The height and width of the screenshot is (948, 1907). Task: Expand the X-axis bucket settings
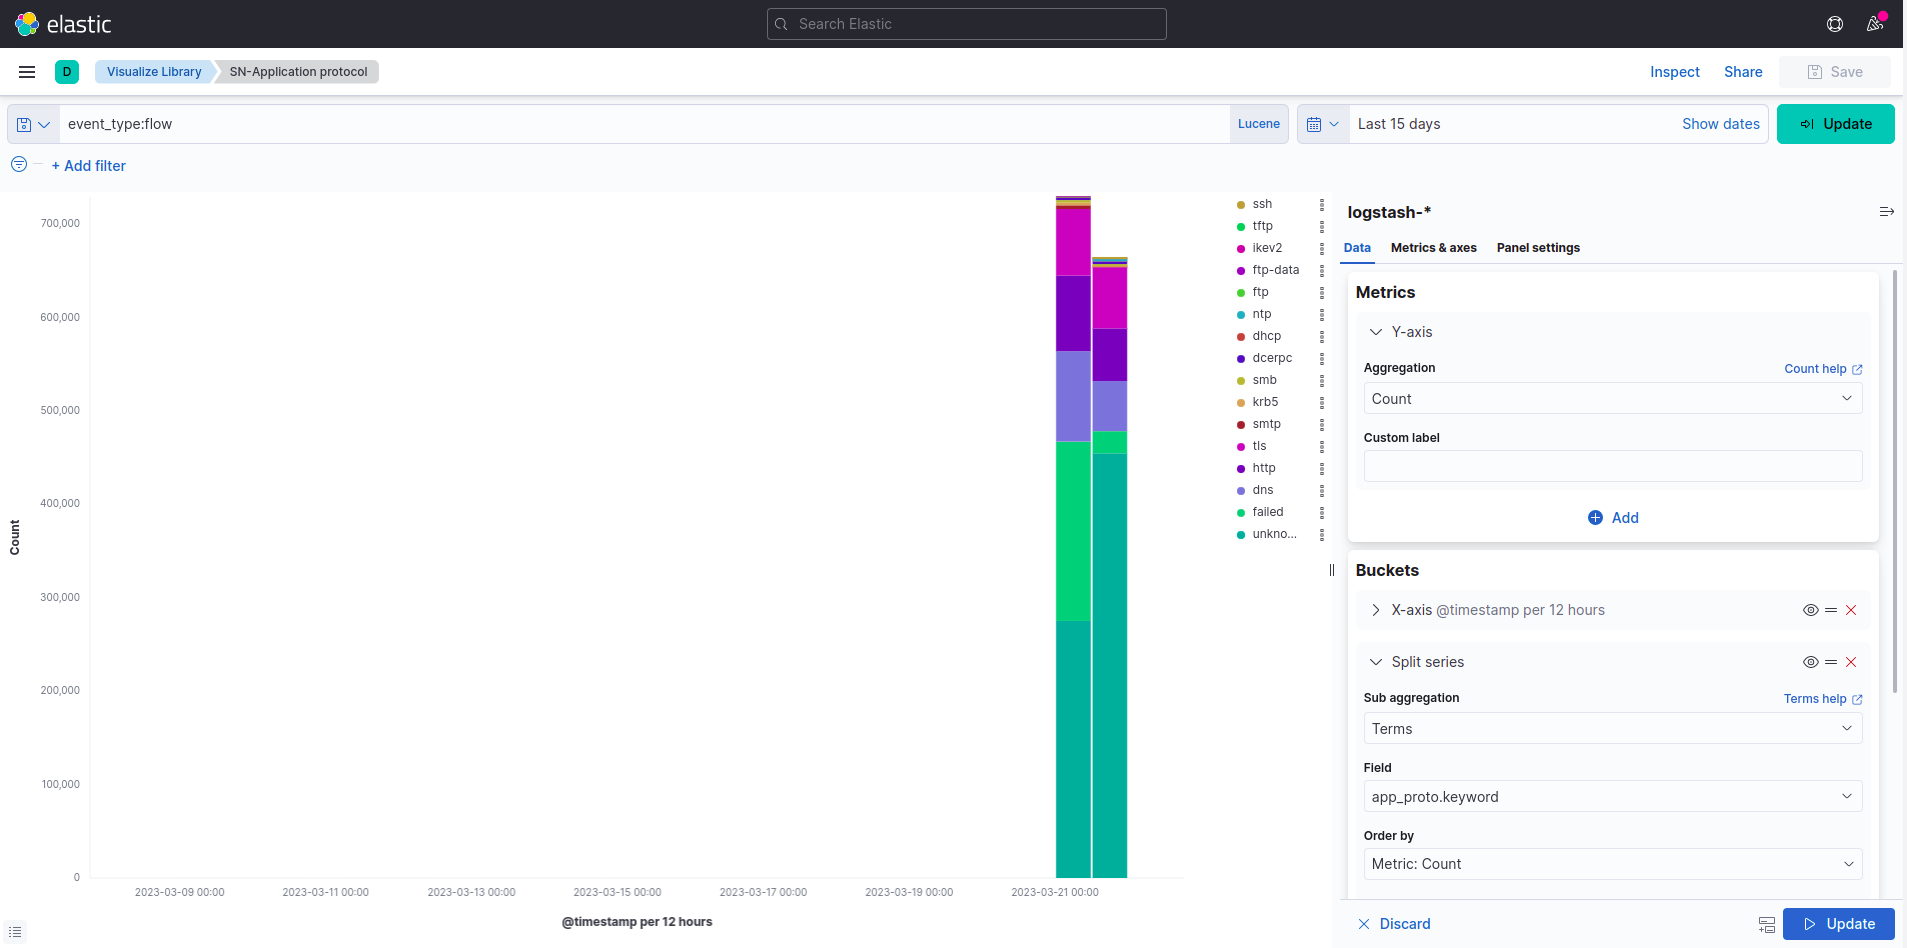pyautogui.click(x=1376, y=610)
